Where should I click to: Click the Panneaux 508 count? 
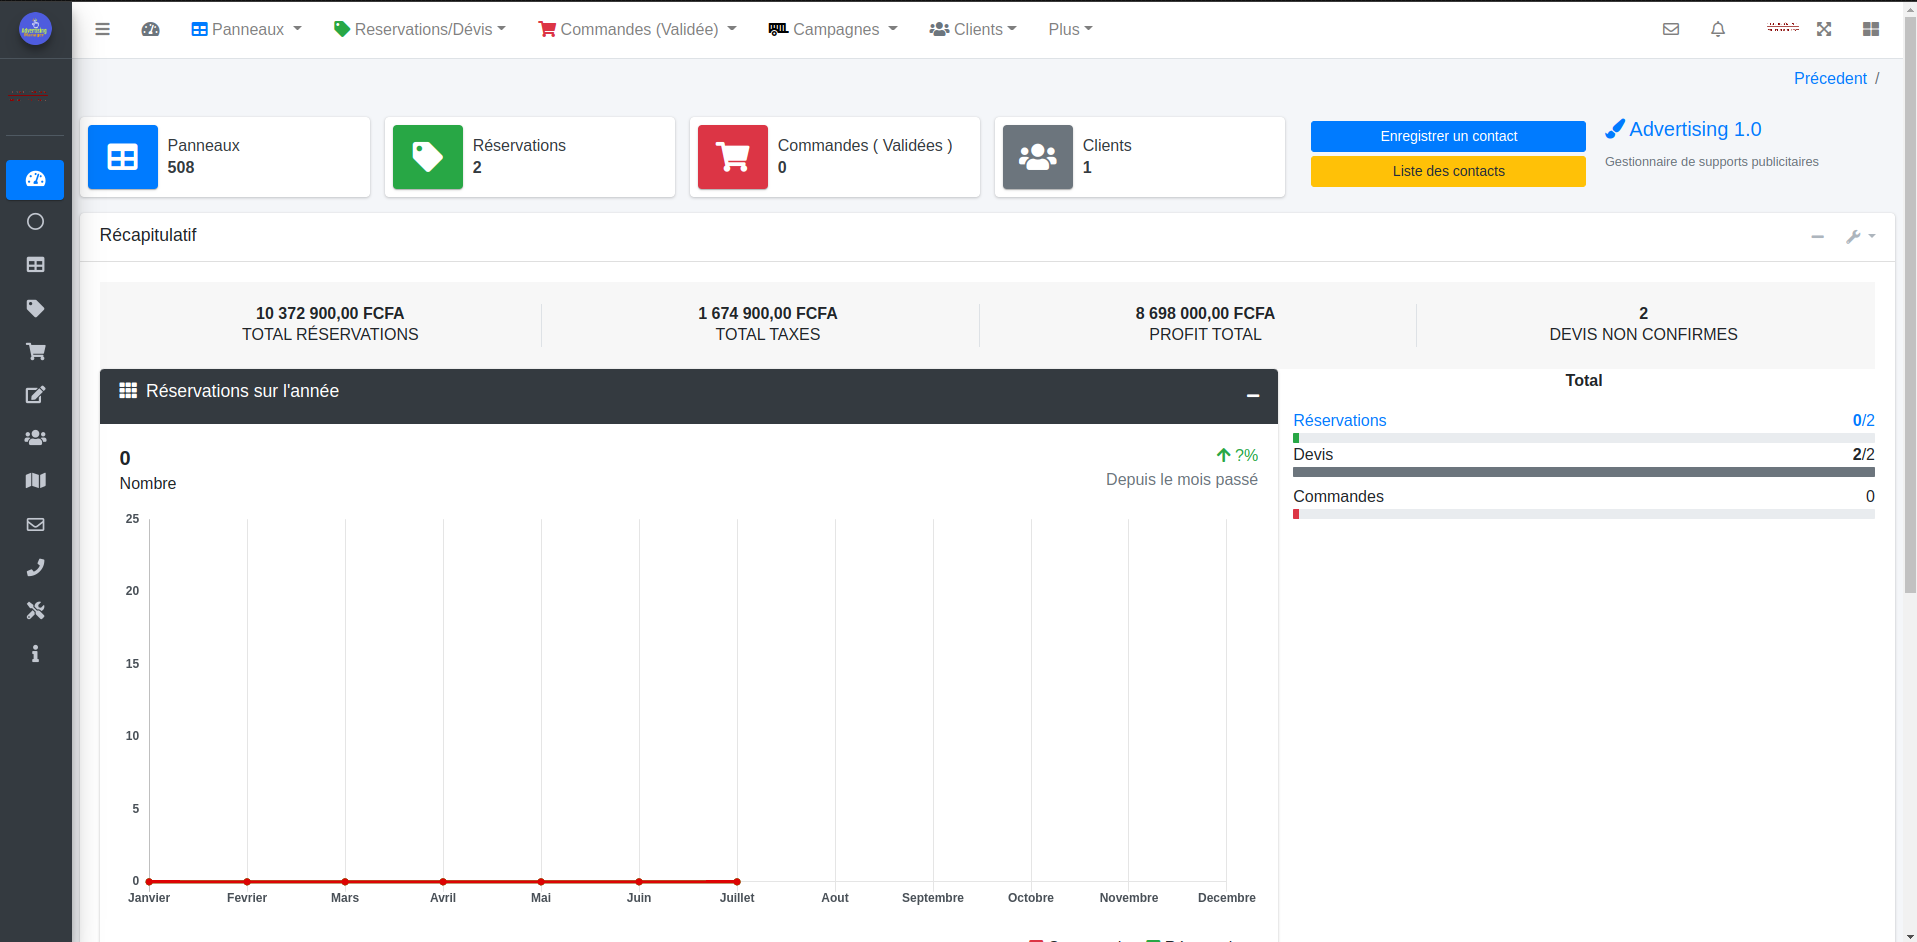(x=181, y=167)
